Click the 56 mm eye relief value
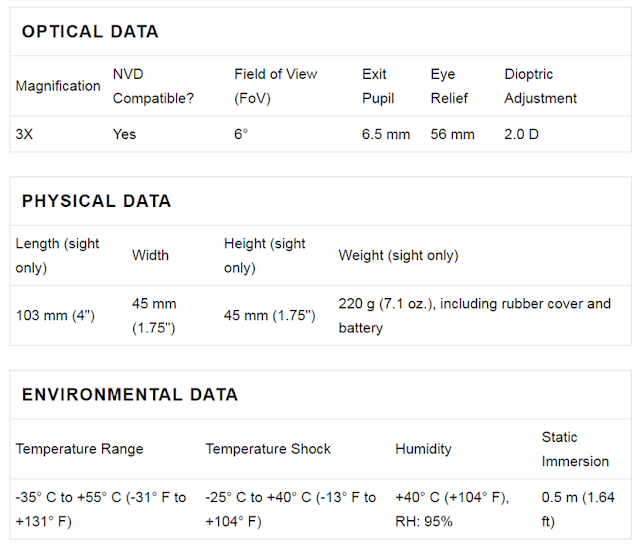Viewport: 640px width, 548px height. tap(452, 134)
